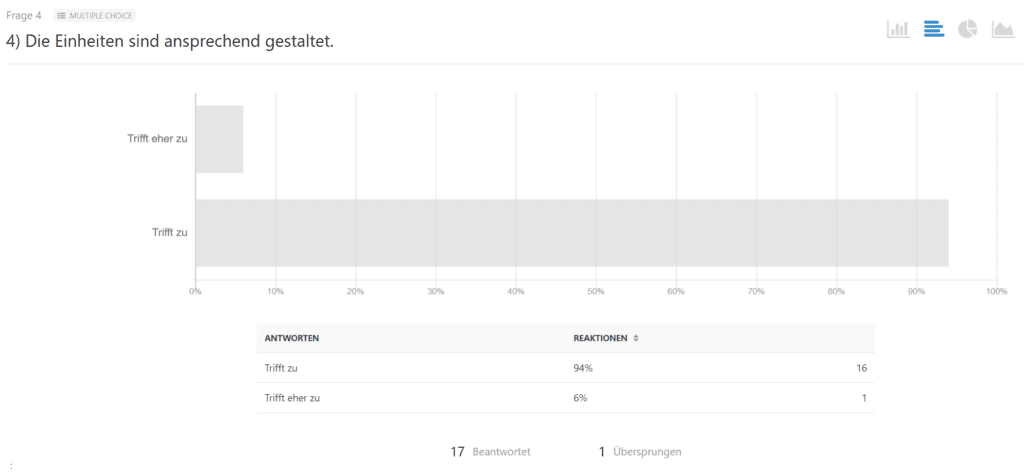Click the Trifft eher zu axis label
The height and width of the screenshot is (476, 1024).
tap(157, 138)
